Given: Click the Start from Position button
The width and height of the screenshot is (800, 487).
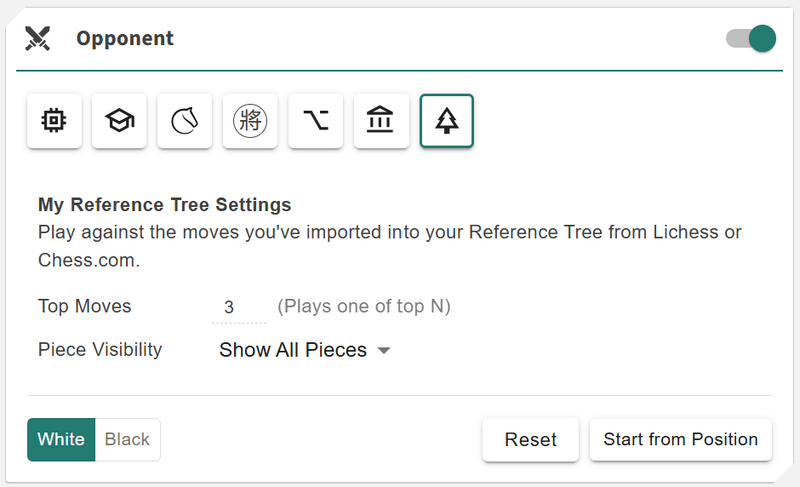Looking at the screenshot, I should pyautogui.click(x=680, y=439).
